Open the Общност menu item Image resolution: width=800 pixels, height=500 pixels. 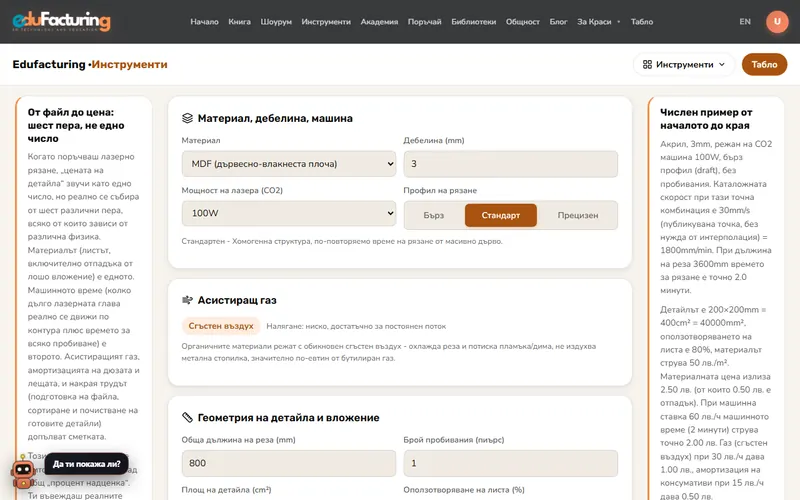pyautogui.click(x=522, y=22)
